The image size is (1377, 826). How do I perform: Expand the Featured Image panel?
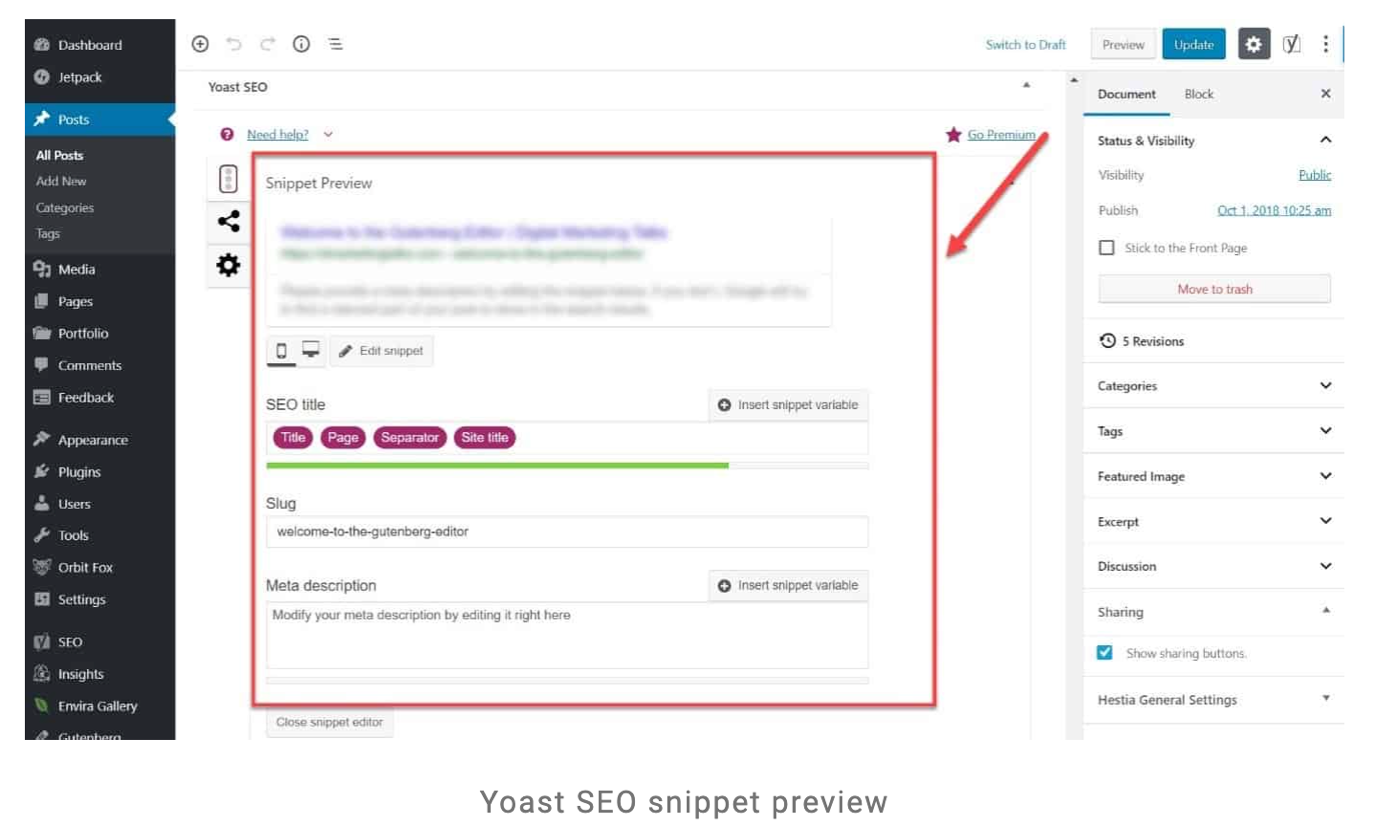[1326, 476]
